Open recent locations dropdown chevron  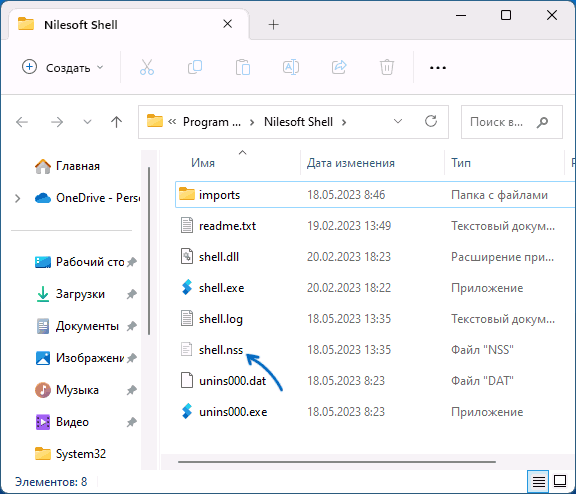tap(87, 122)
